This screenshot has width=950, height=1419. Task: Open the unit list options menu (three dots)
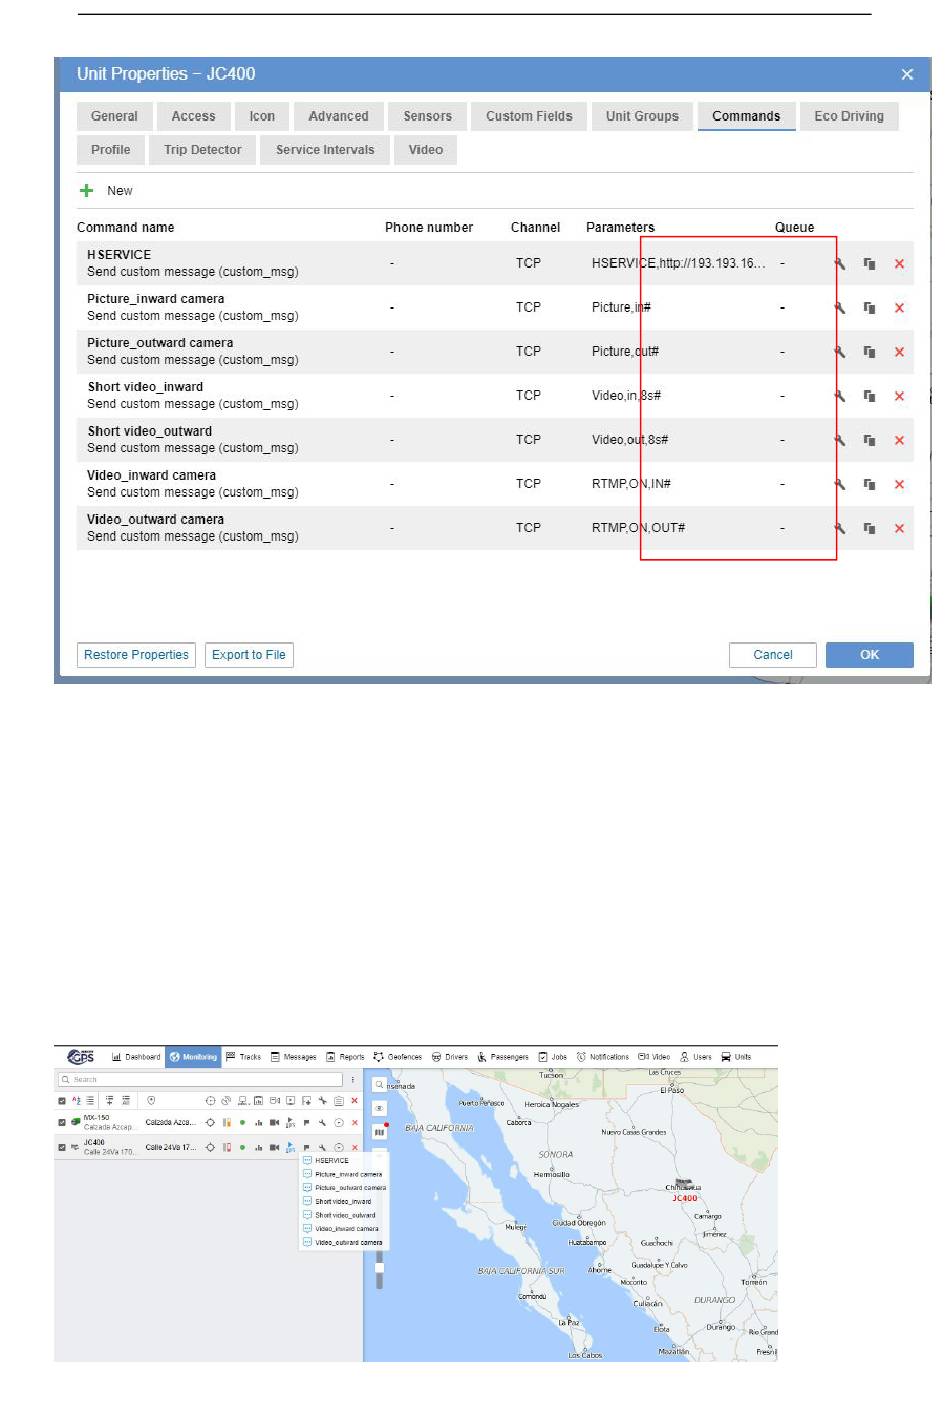pos(353,1080)
